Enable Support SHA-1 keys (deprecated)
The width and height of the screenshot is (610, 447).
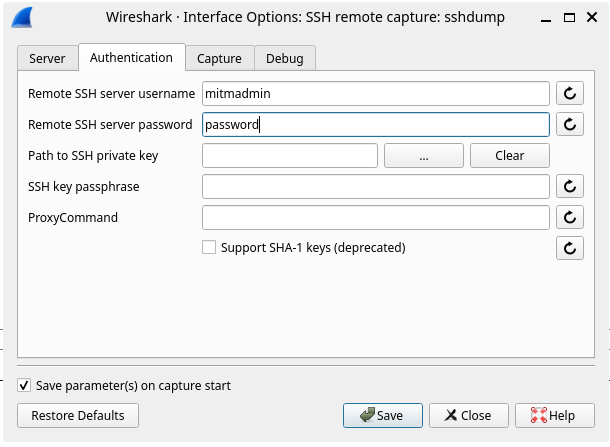click(x=209, y=247)
